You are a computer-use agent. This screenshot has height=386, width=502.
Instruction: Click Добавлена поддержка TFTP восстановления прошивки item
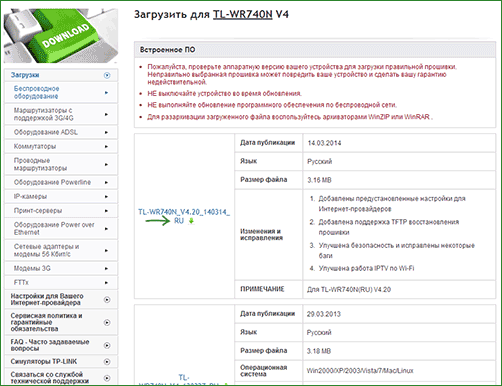389,227
